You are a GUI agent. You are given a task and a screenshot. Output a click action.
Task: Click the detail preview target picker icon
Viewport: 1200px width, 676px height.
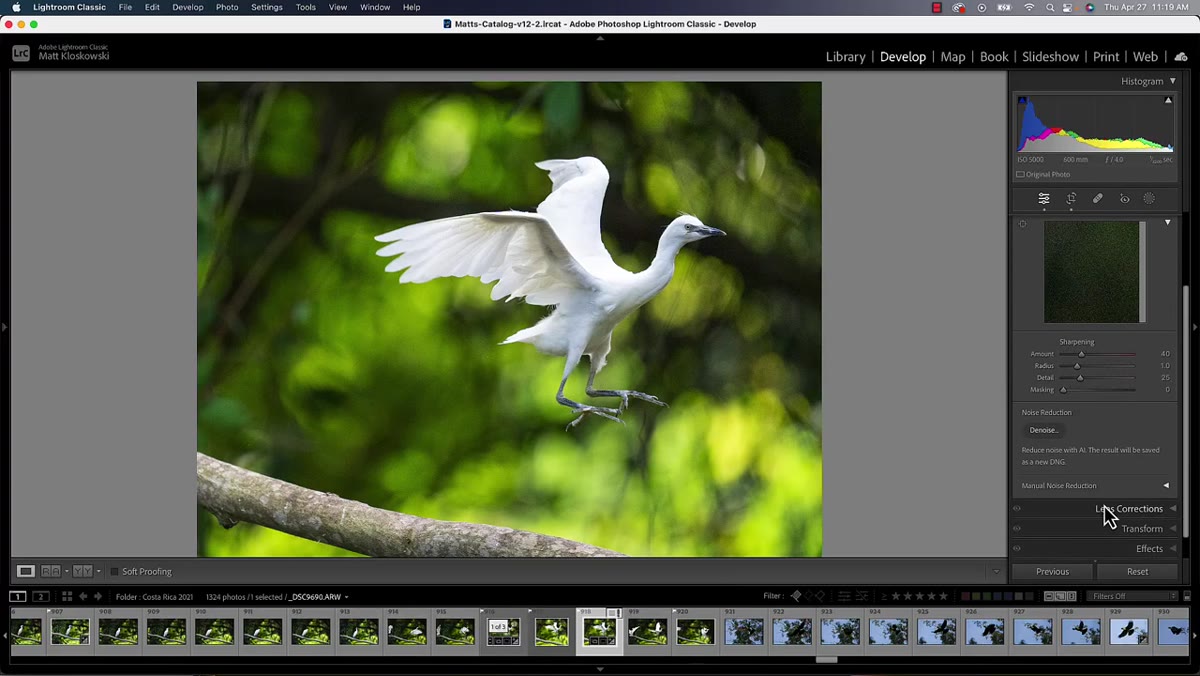pyautogui.click(x=1022, y=224)
